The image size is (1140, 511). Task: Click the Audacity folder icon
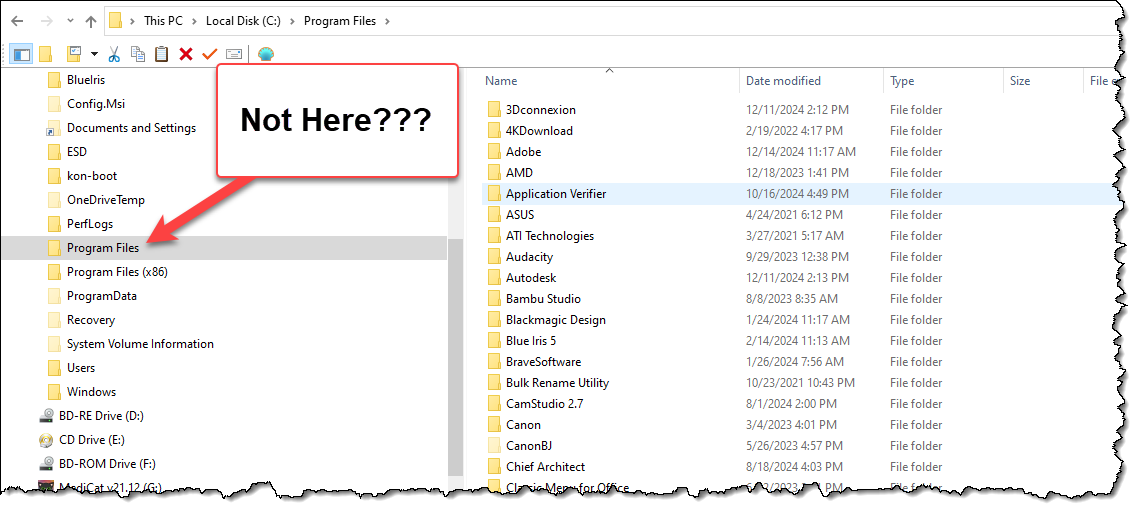coord(494,257)
